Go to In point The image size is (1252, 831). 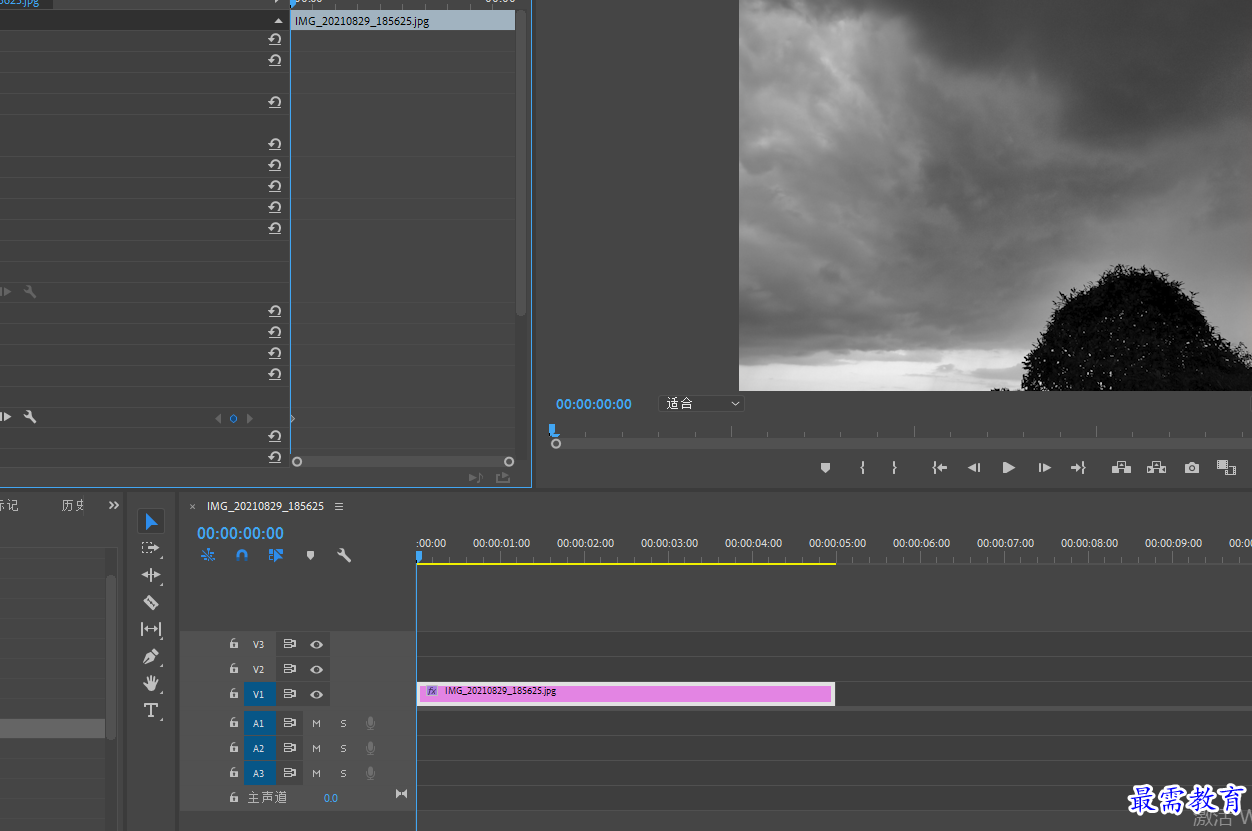(939, 467)
